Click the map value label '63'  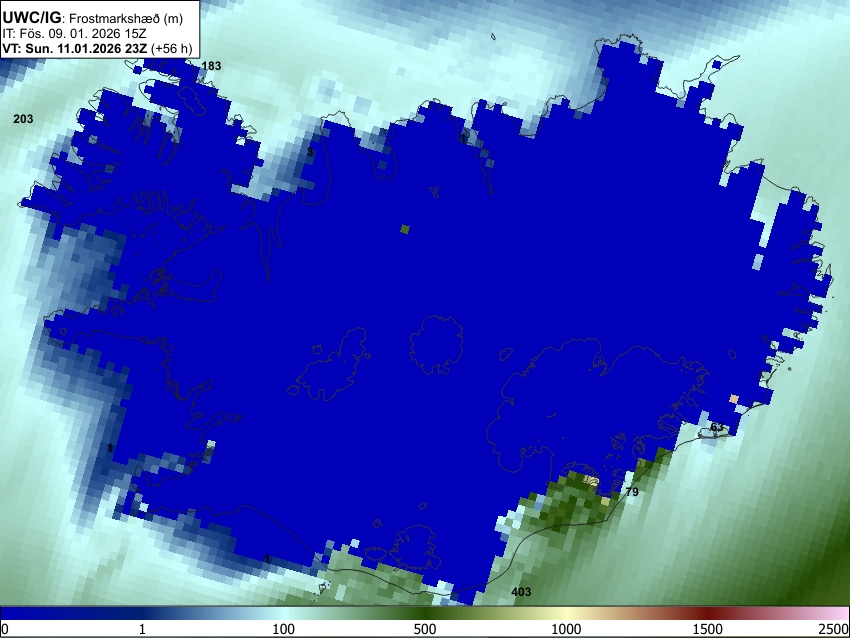717,427
